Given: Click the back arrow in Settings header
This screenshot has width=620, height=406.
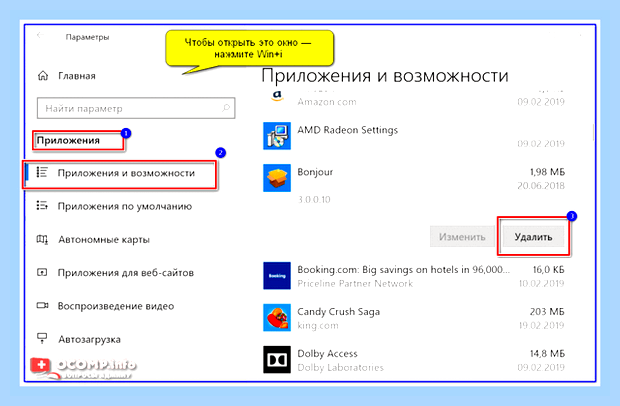Looking at the screenshot, I should pyautogui.click(x=39, y=36).
